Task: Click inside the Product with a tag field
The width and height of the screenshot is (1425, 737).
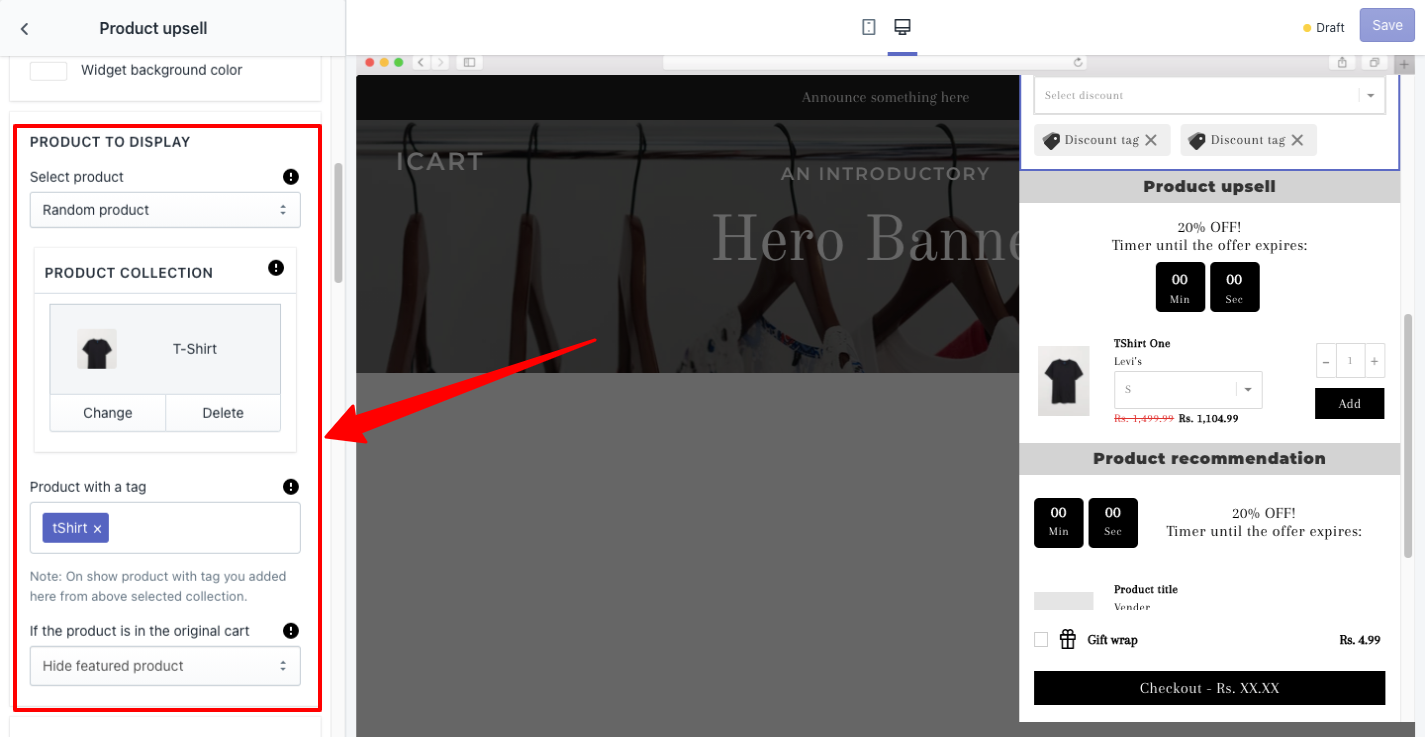Action: pyautogui.click(x=165, y=528)
